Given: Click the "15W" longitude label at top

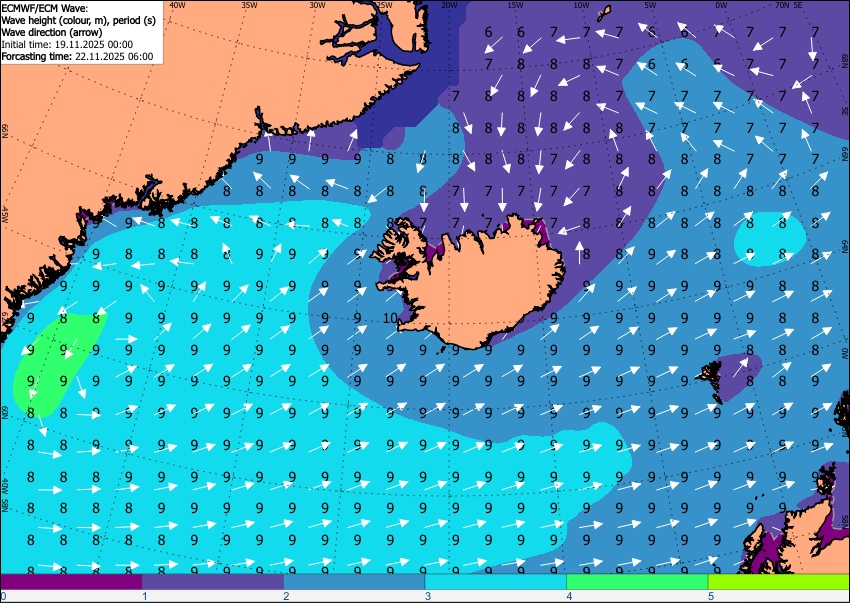Looking at the screenshot, I should [x=515, y=5].
